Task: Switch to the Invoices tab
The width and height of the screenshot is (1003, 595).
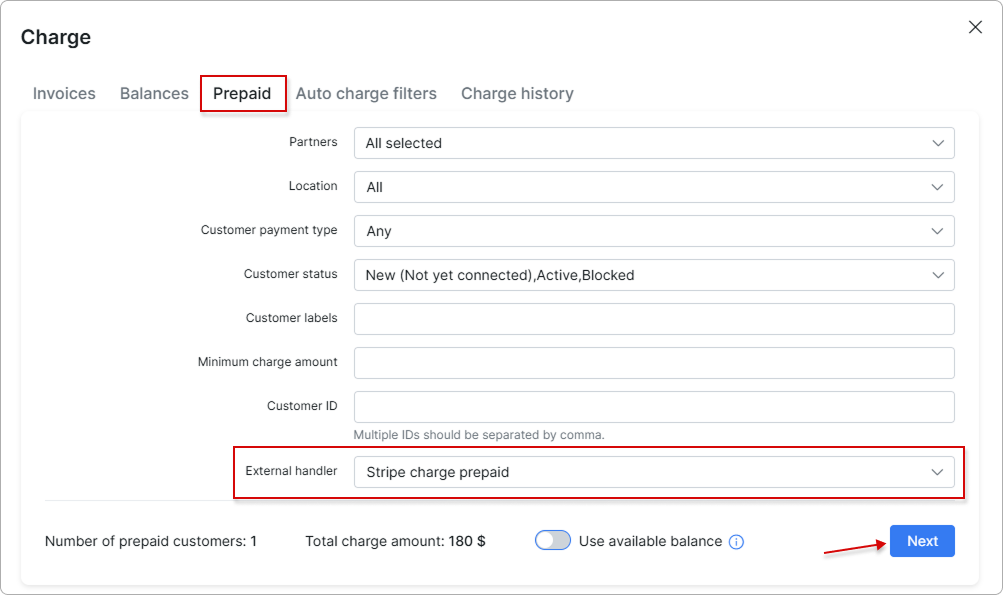Action: [64, 94]
